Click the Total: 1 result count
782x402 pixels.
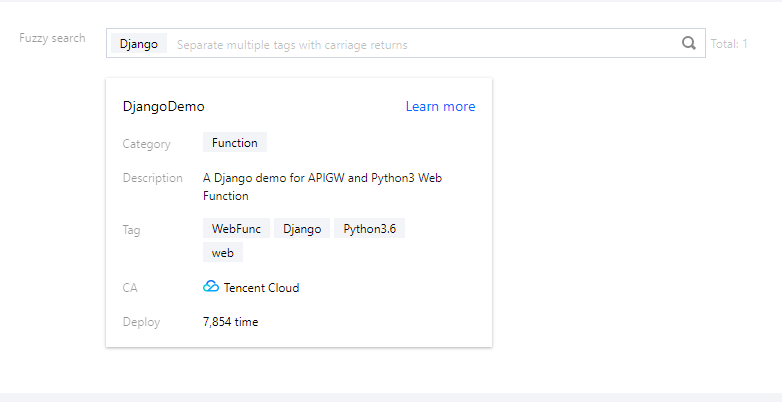729,44
